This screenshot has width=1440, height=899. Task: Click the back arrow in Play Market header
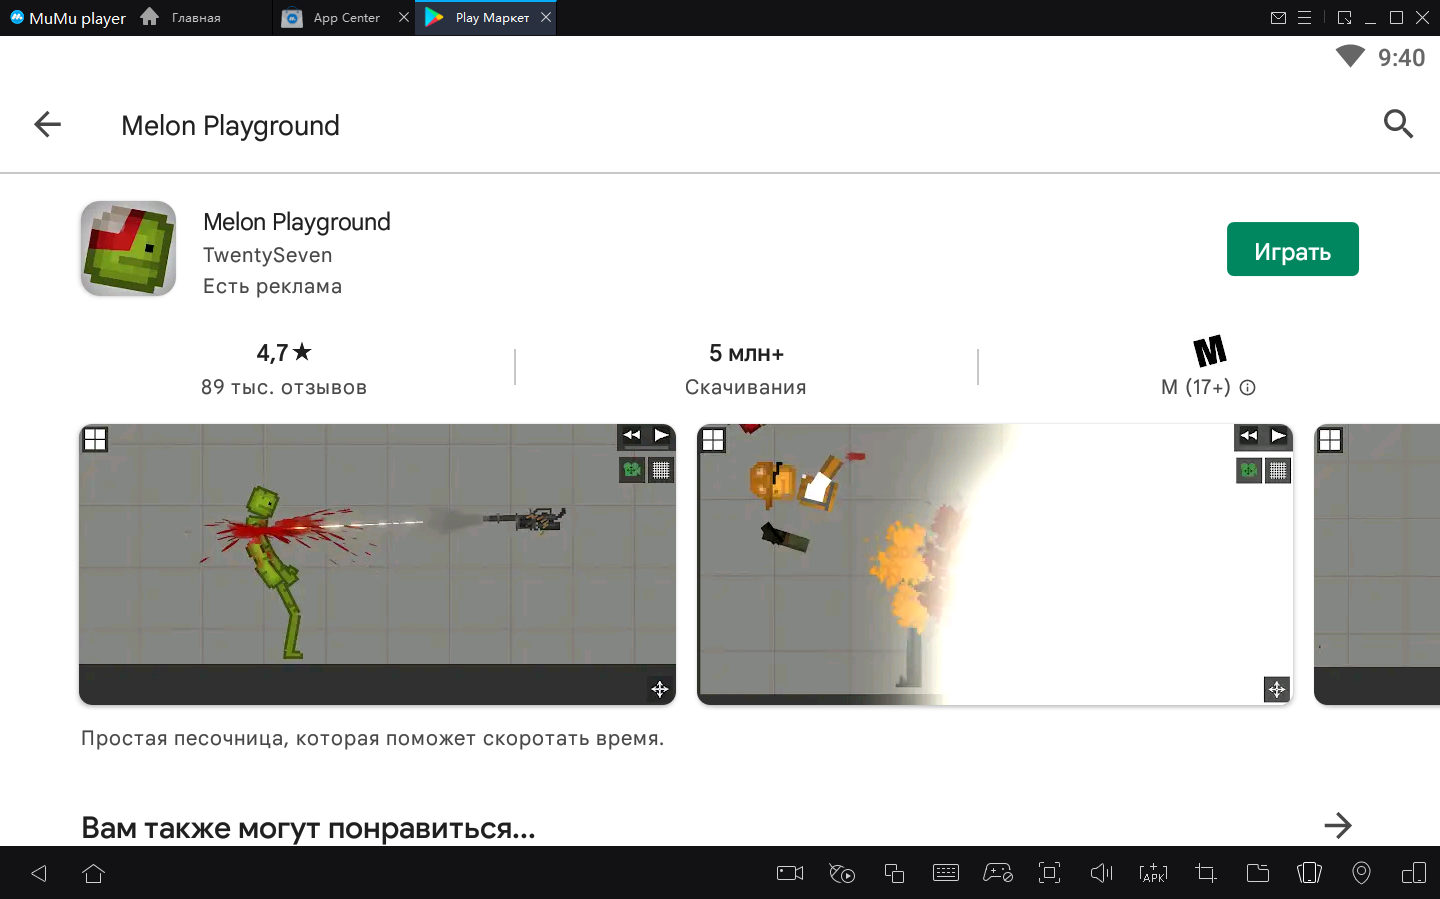pos(47,125)
